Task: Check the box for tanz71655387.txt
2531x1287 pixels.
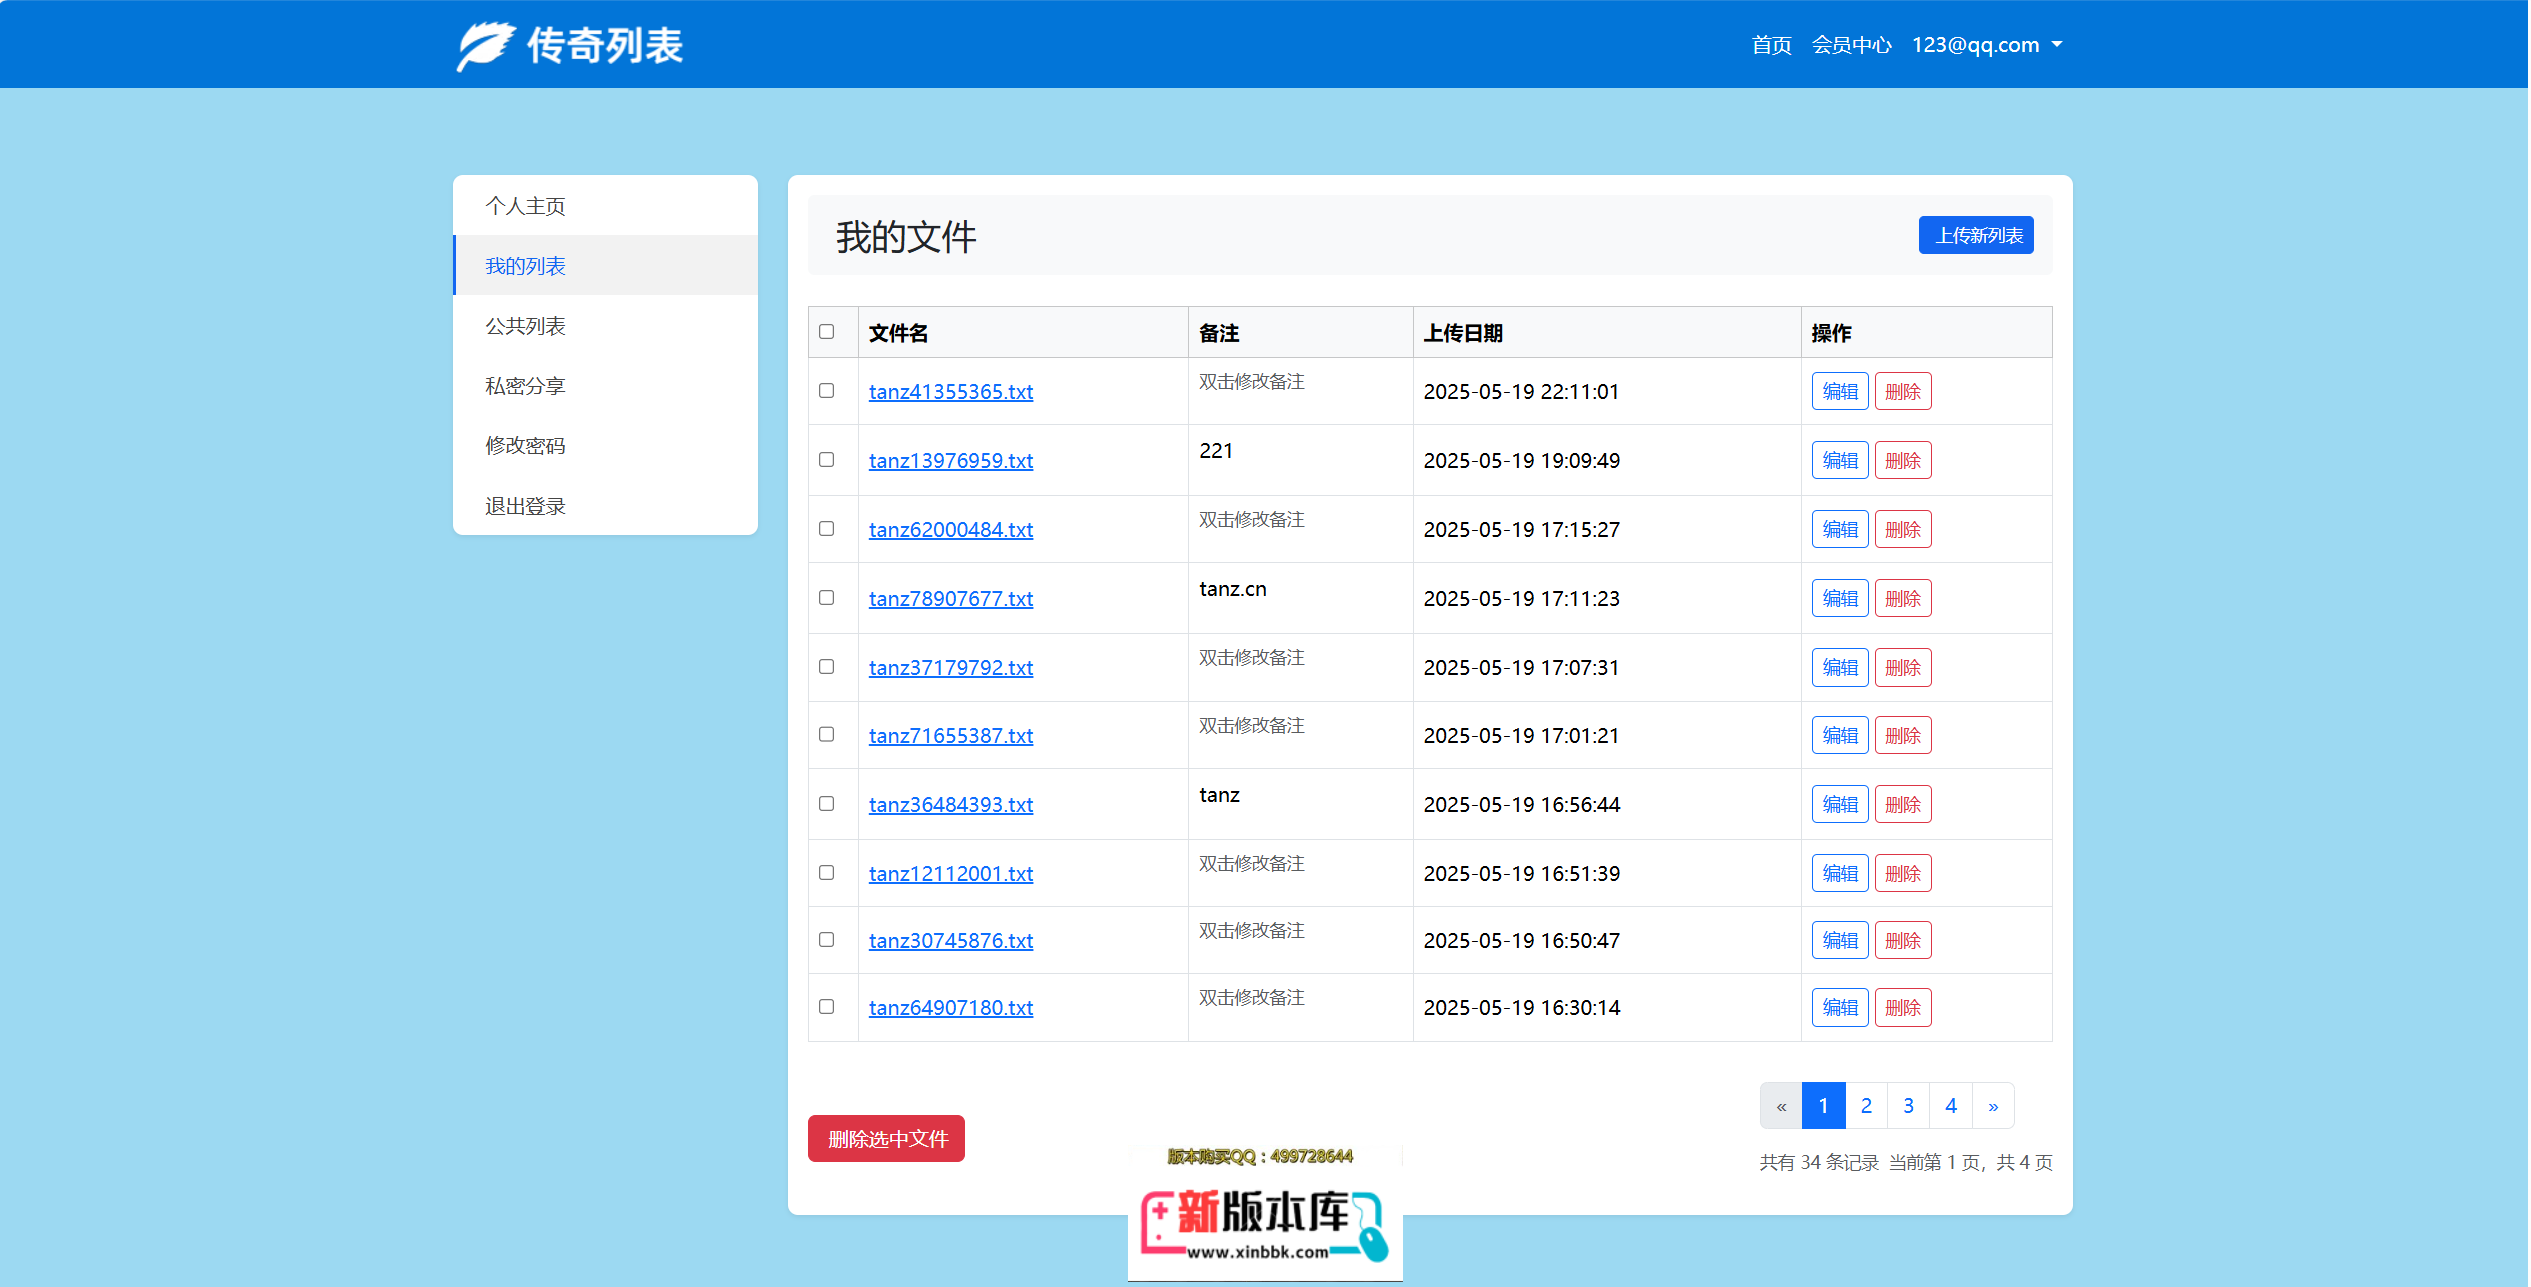Action: point(827,735)
